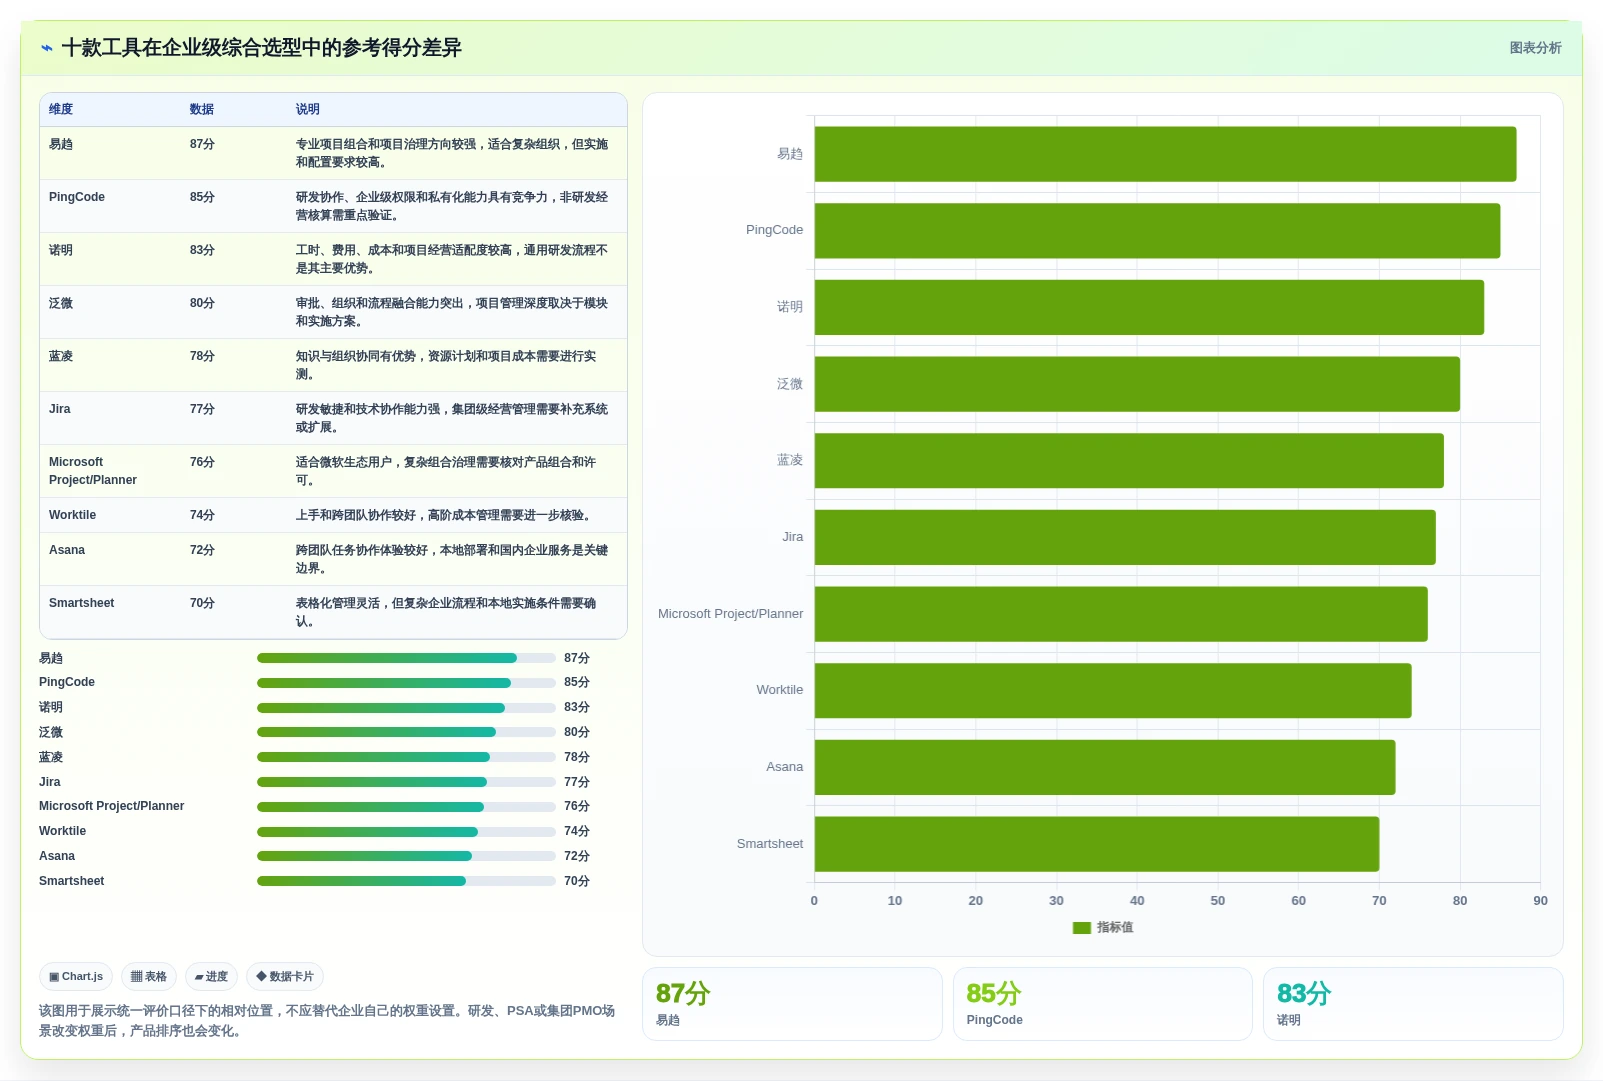Select the 表格 tag chip
Viewport: 1603px width, 1081px height.
[x=149, y=977]
